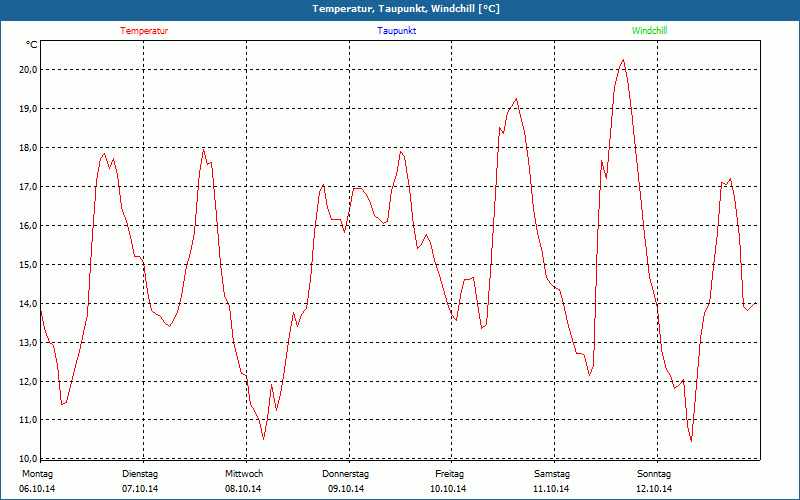Click the 18,0 y-axis value

(x=28, y=148)
